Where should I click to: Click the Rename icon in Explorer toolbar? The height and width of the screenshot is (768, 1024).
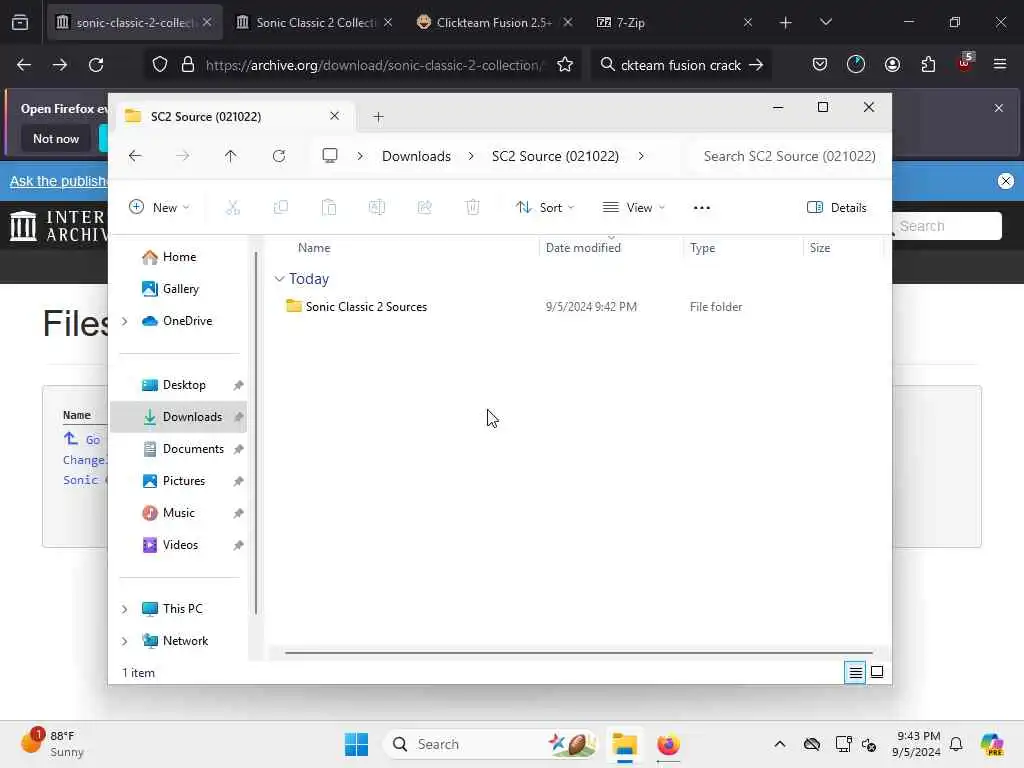(377, 208)
